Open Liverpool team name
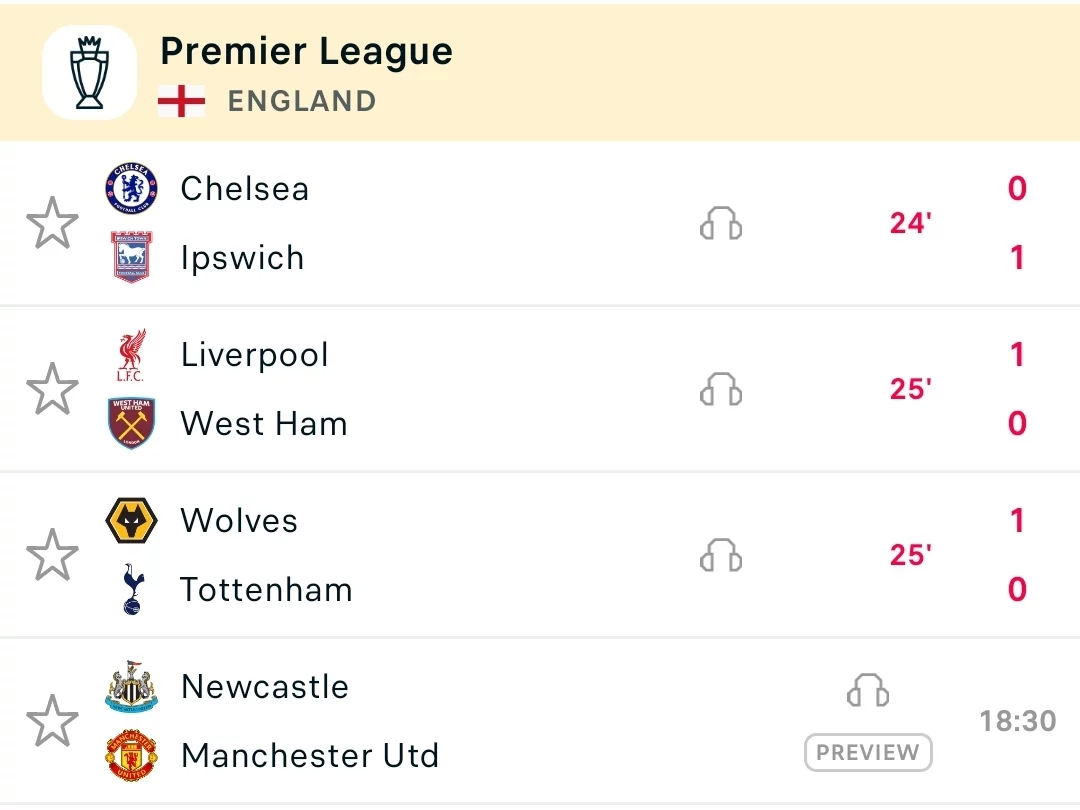The height and width of the screenshot is (810, 1080). point(255,355)
